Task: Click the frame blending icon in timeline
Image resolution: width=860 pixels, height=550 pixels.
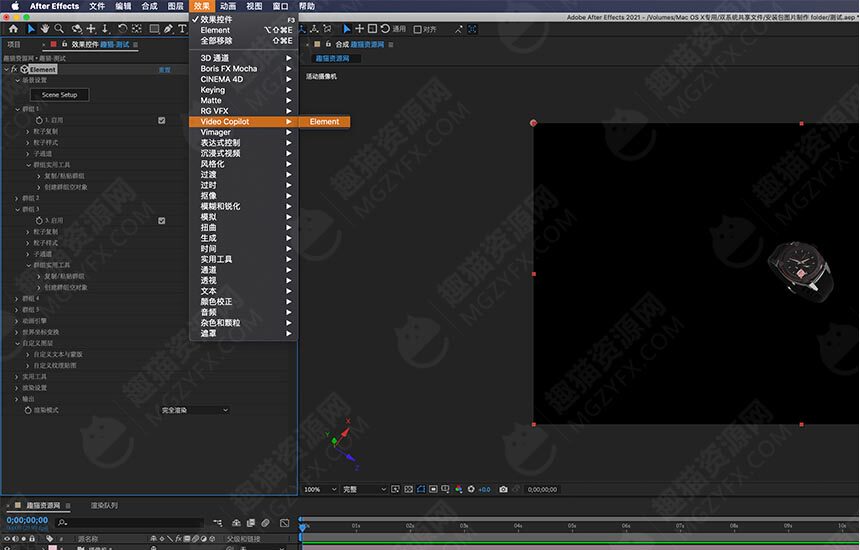Action: pos(251,523)
